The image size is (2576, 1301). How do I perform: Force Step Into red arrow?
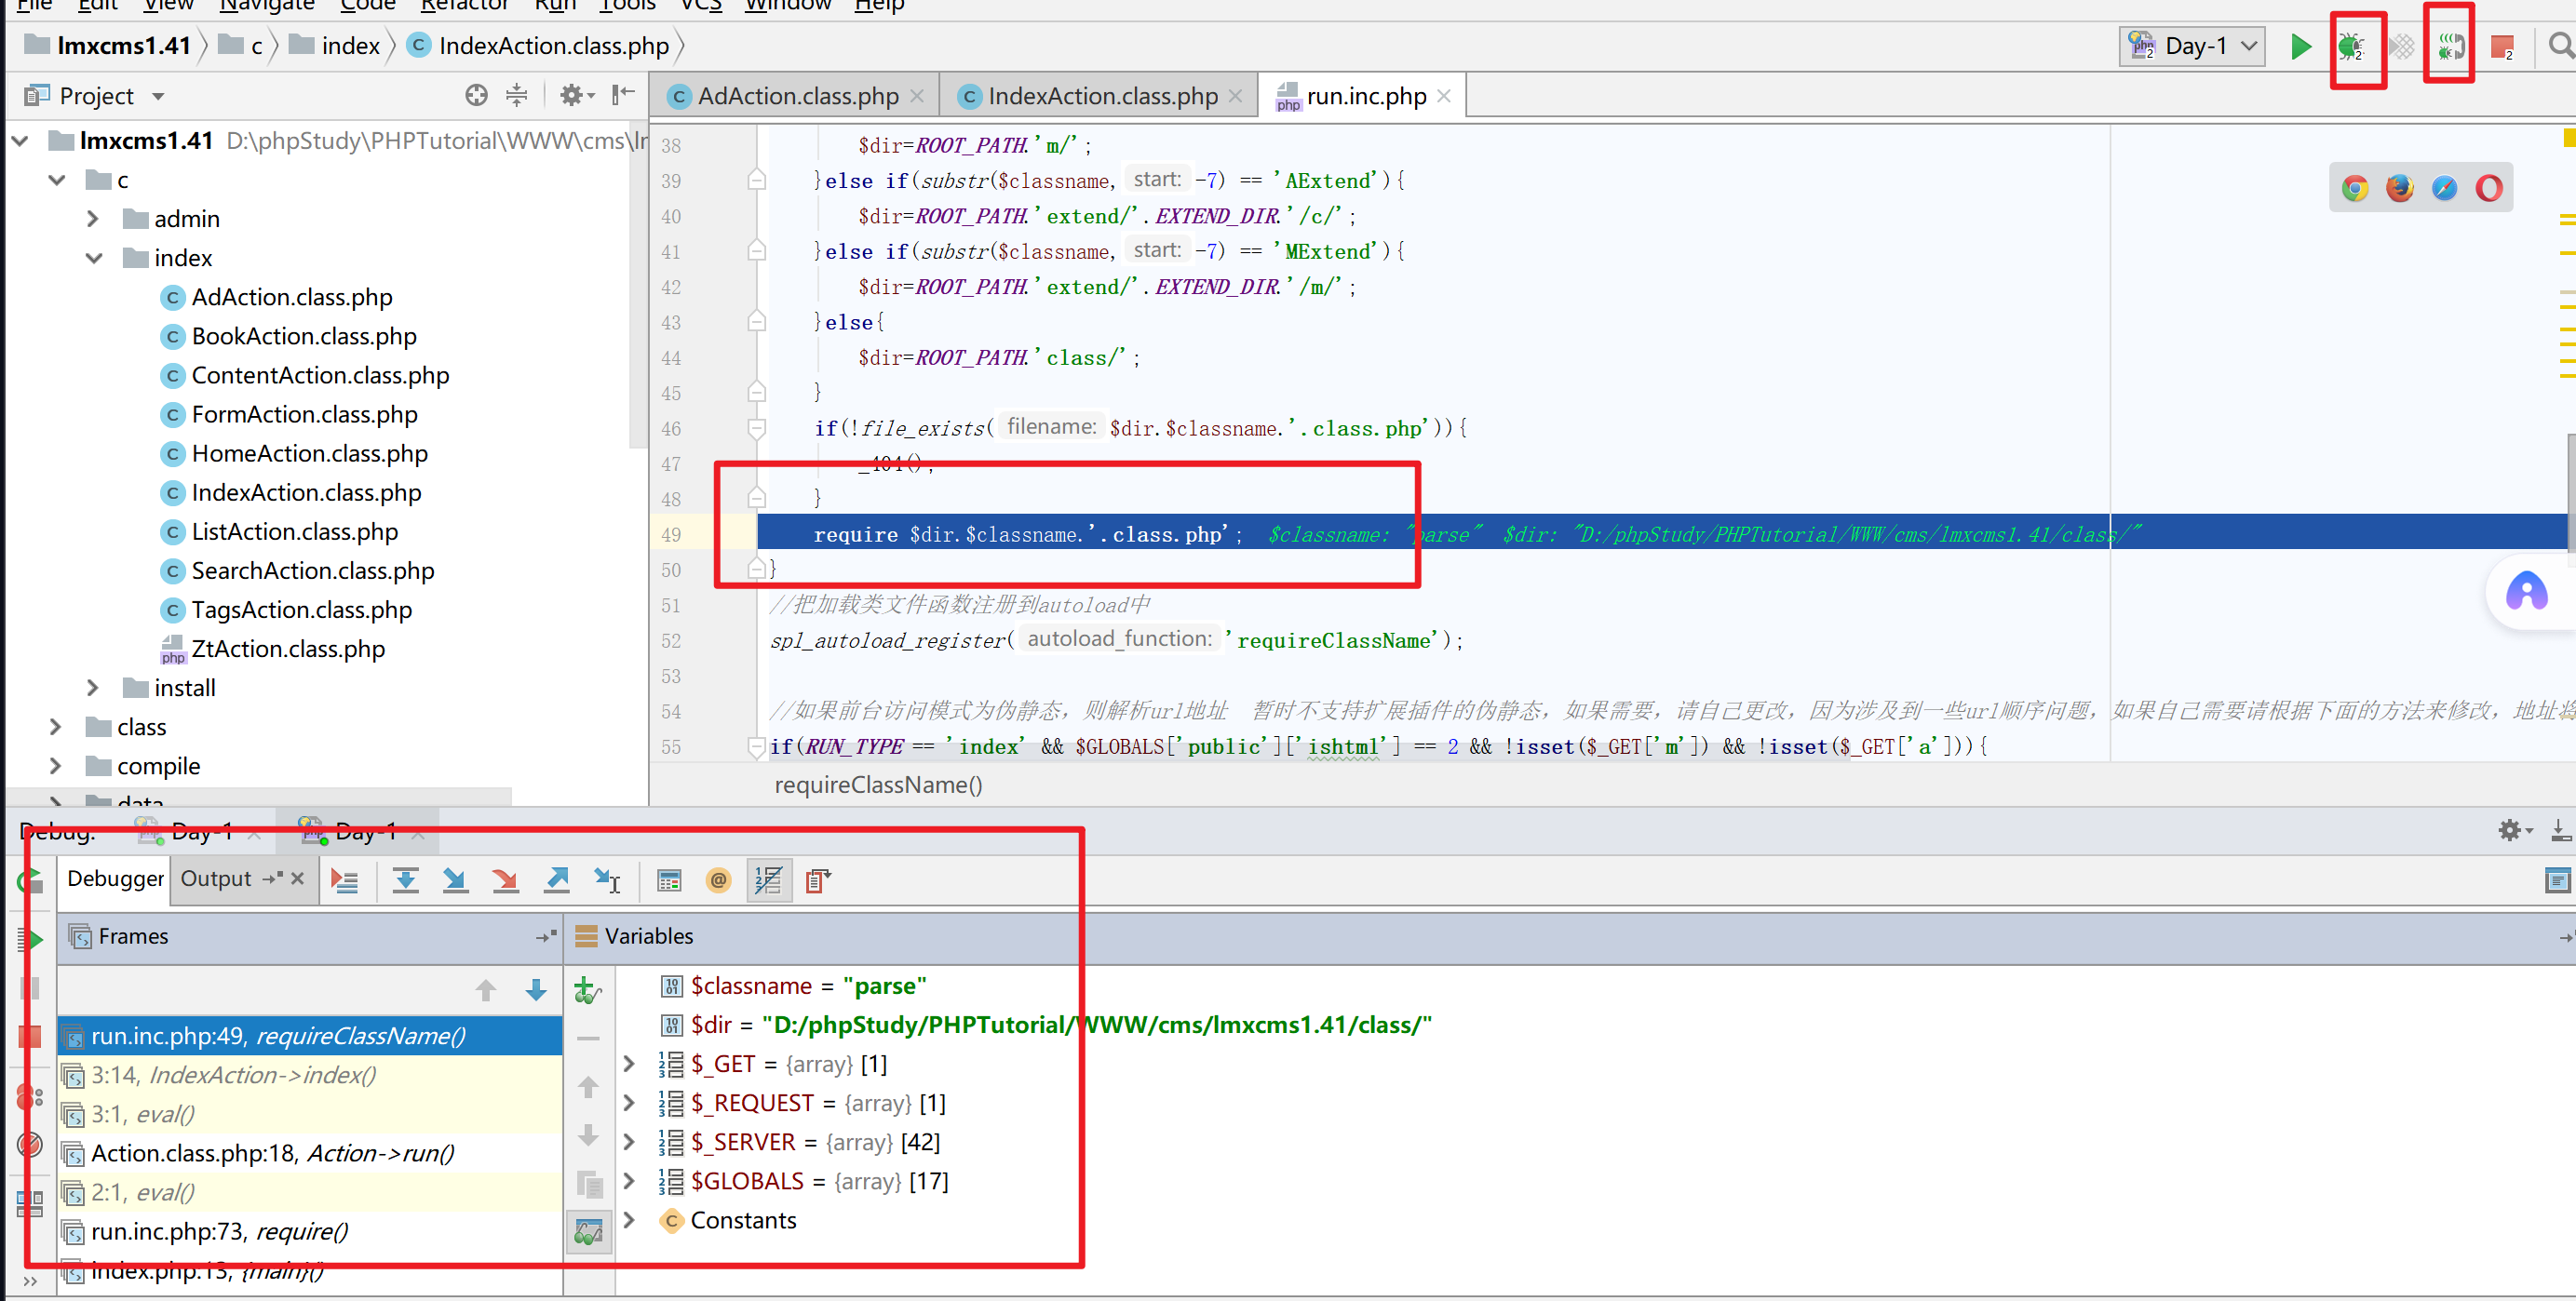pyautogui.click(x=505, y=881)
